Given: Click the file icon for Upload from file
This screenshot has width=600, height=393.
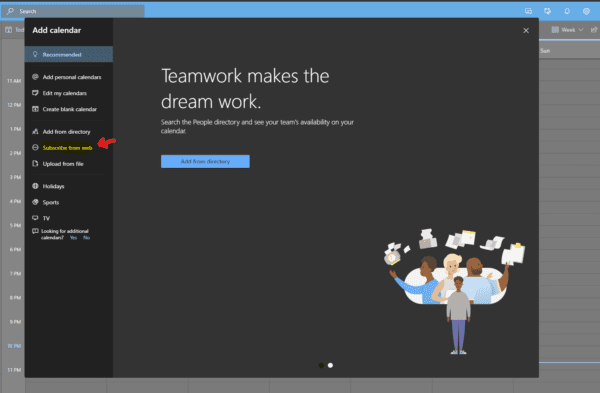Looking at the screenshot, I should click(35, 163).
